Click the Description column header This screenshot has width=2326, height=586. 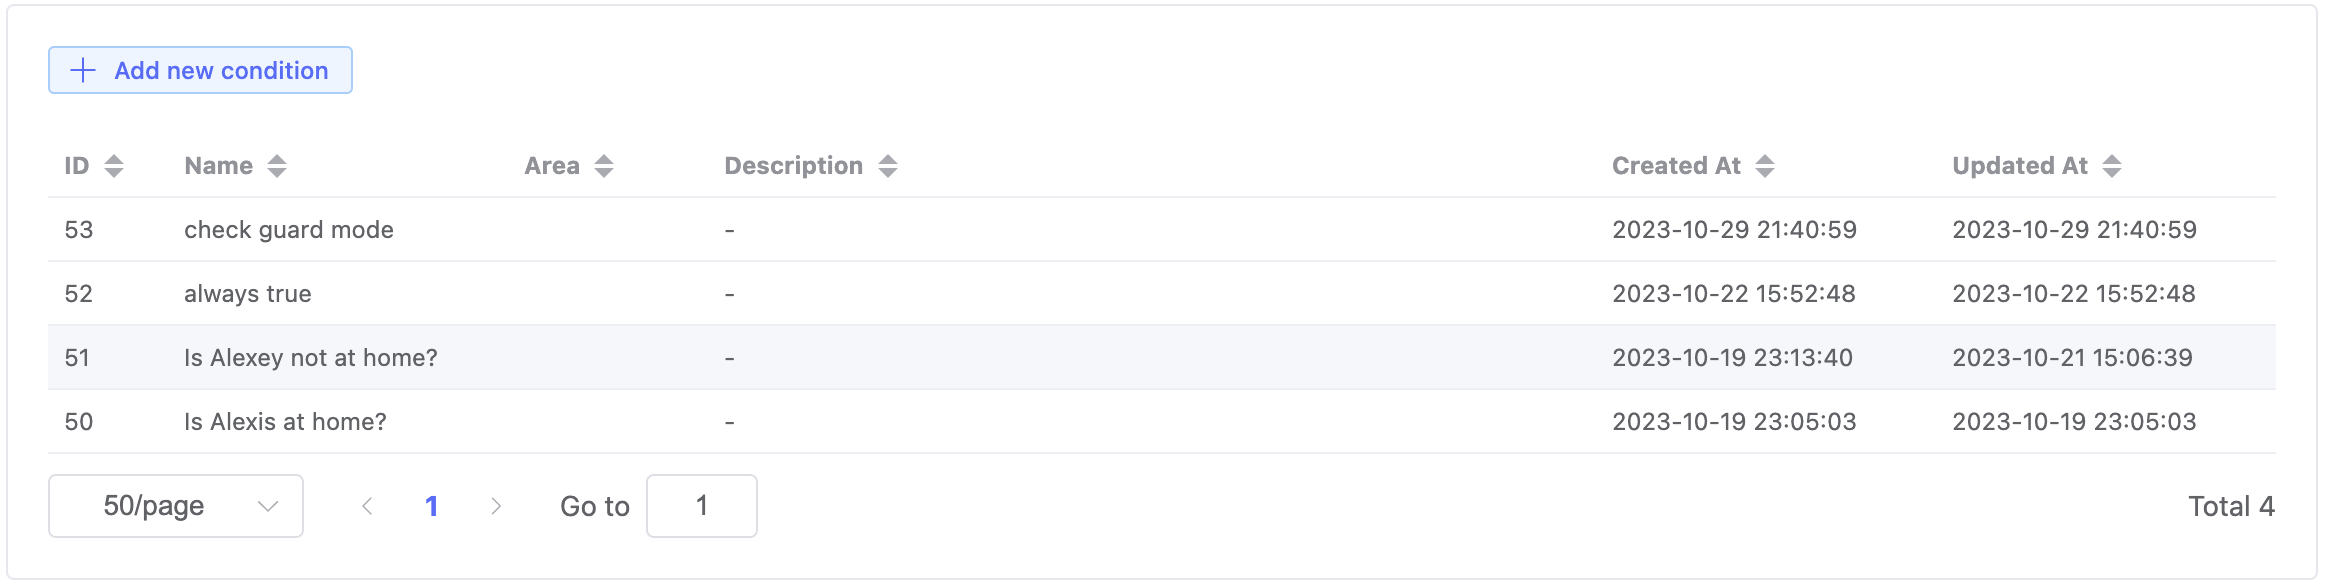point(794,166)
